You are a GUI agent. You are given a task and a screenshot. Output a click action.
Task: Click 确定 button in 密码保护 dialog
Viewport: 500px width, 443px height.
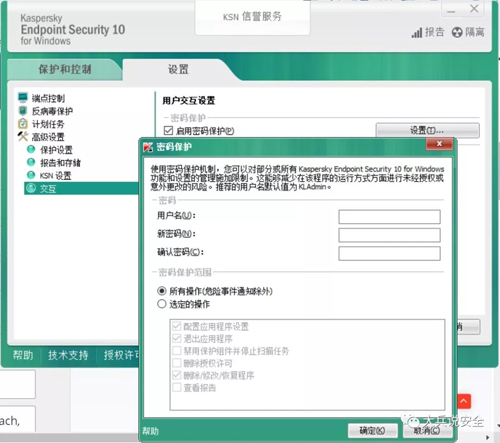tap(373, 431)
